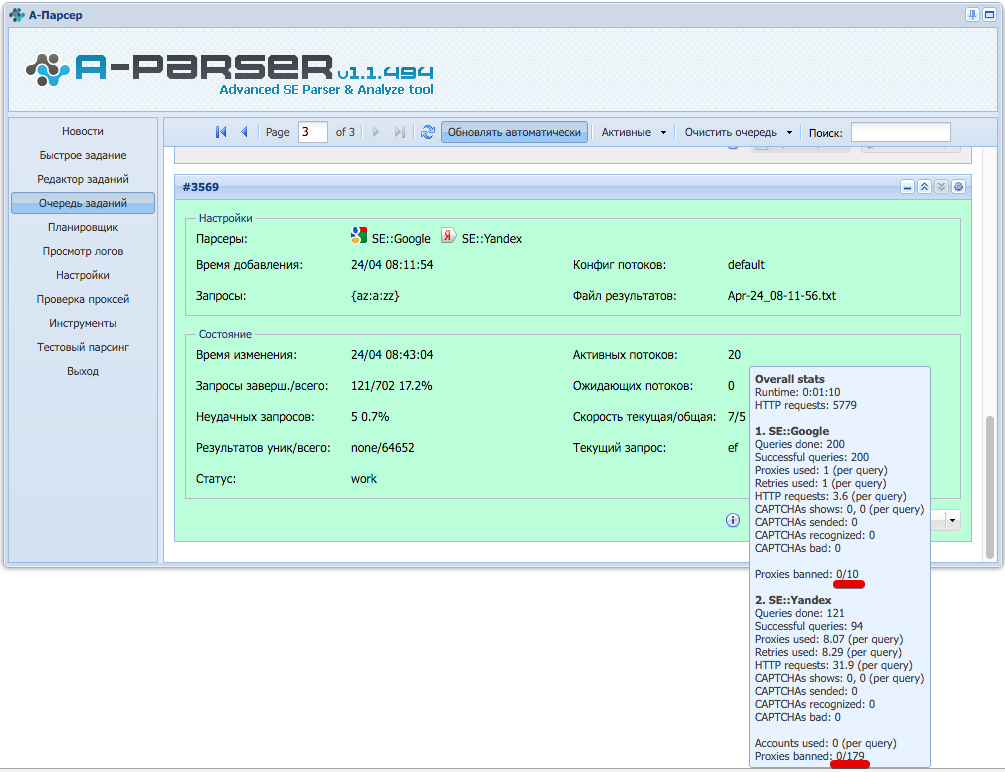The width and height of the screenshot is (1005, 772).
Task: Switch to Редактор заданий
Action: point(83,179)
